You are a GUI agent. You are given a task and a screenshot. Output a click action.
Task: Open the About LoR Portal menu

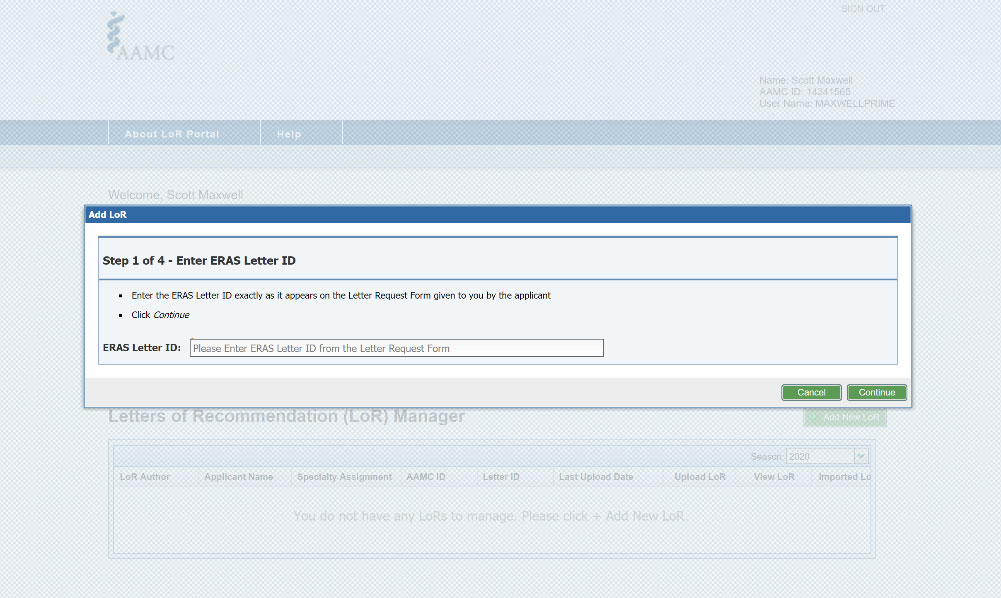click(x=171, y=134)
